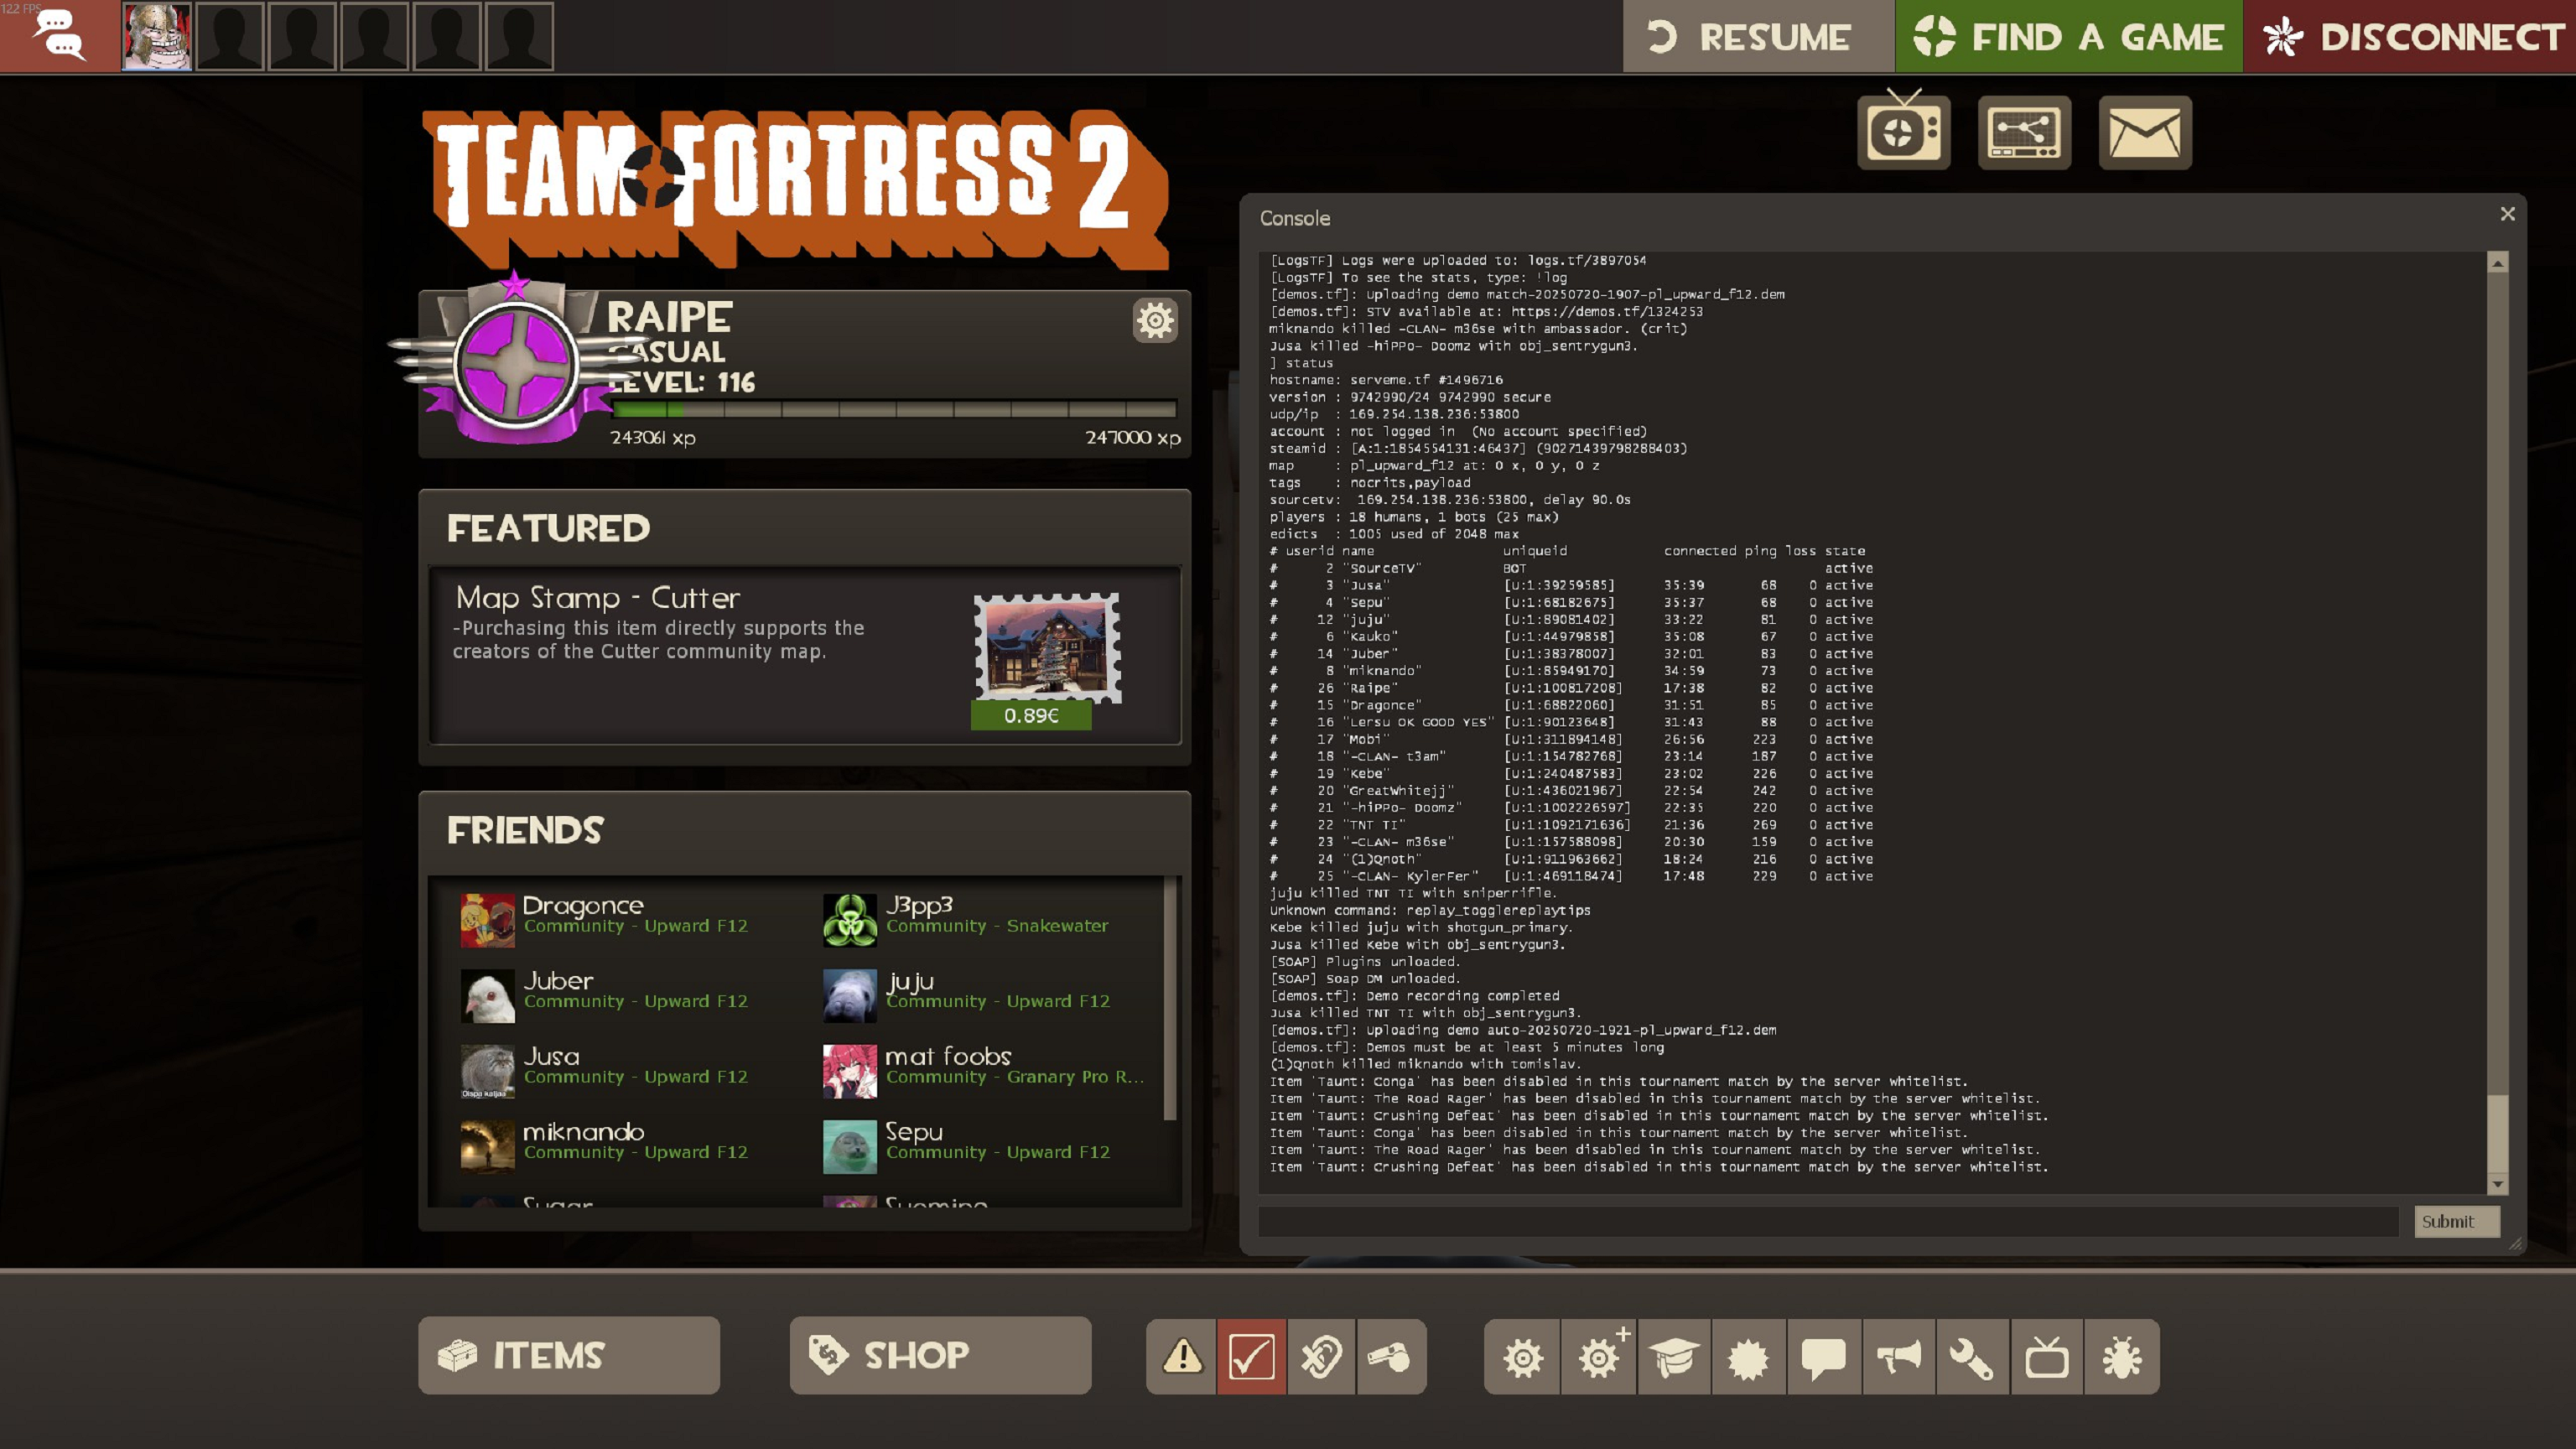Open the Shop
This screenshot has width=2576, height=1449.
tap(940, 1355)
